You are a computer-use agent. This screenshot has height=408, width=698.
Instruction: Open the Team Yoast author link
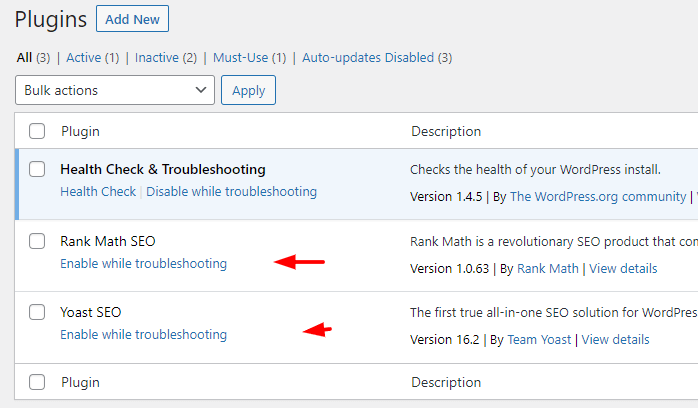point(539,340)
